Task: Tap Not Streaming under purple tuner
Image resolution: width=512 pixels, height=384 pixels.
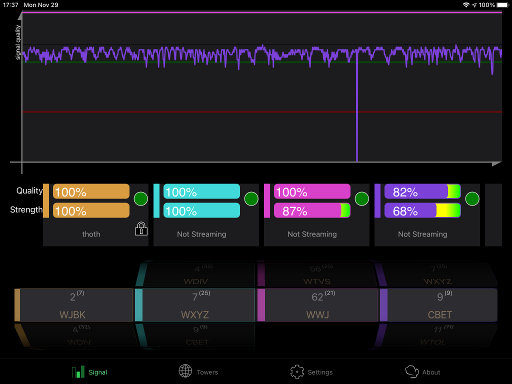Action: (422, 234)
